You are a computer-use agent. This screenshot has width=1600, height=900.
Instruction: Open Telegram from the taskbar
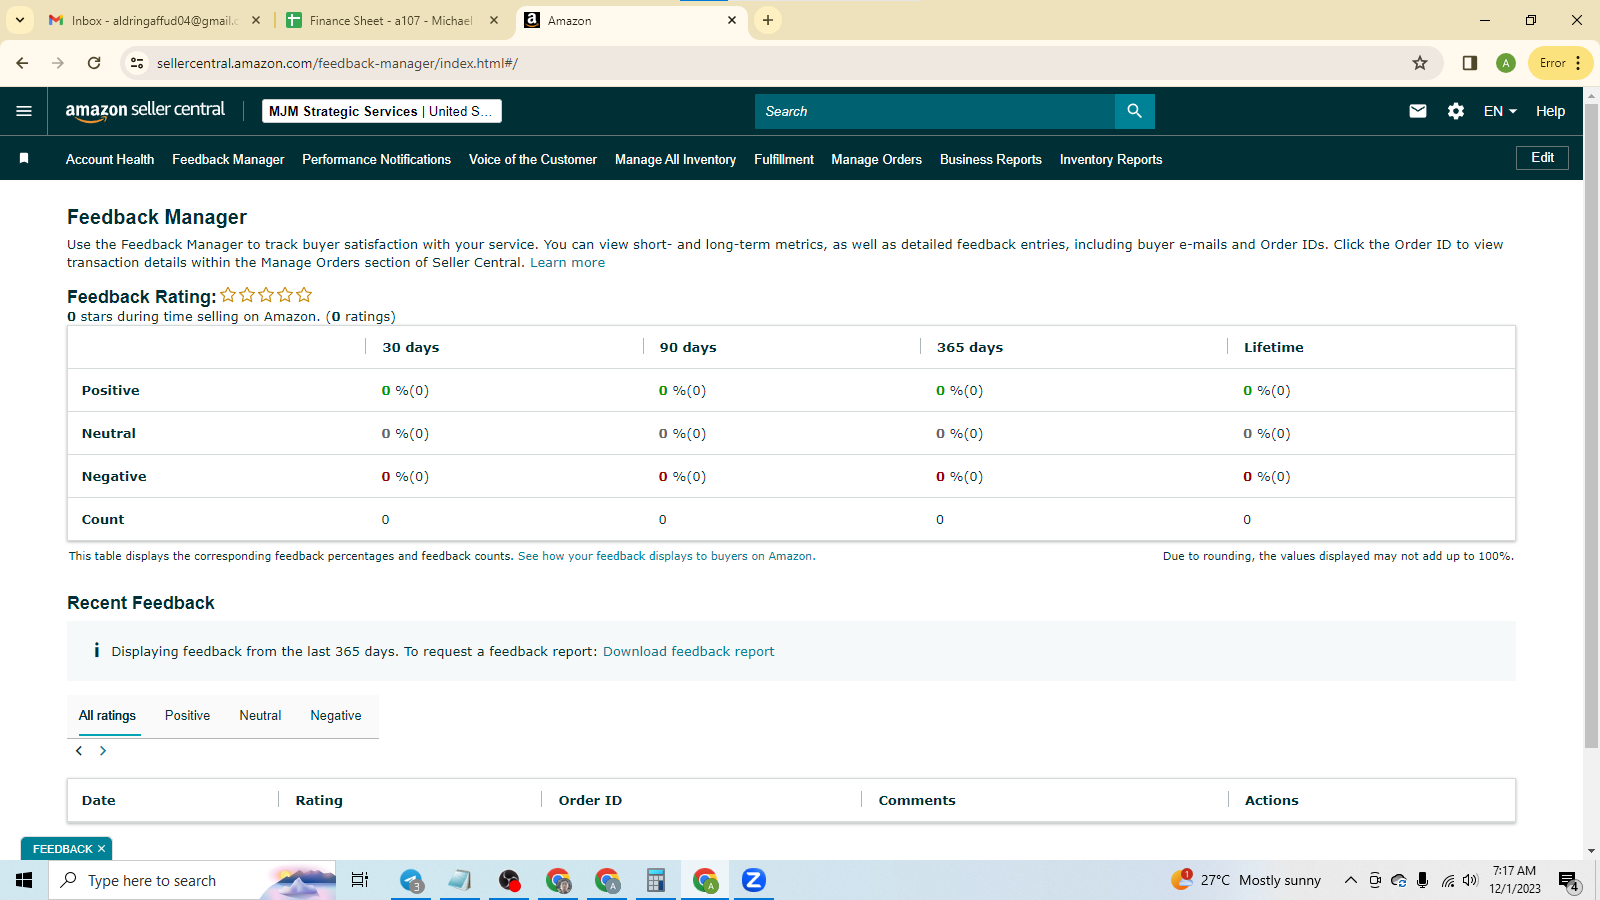tap(412, 880)
